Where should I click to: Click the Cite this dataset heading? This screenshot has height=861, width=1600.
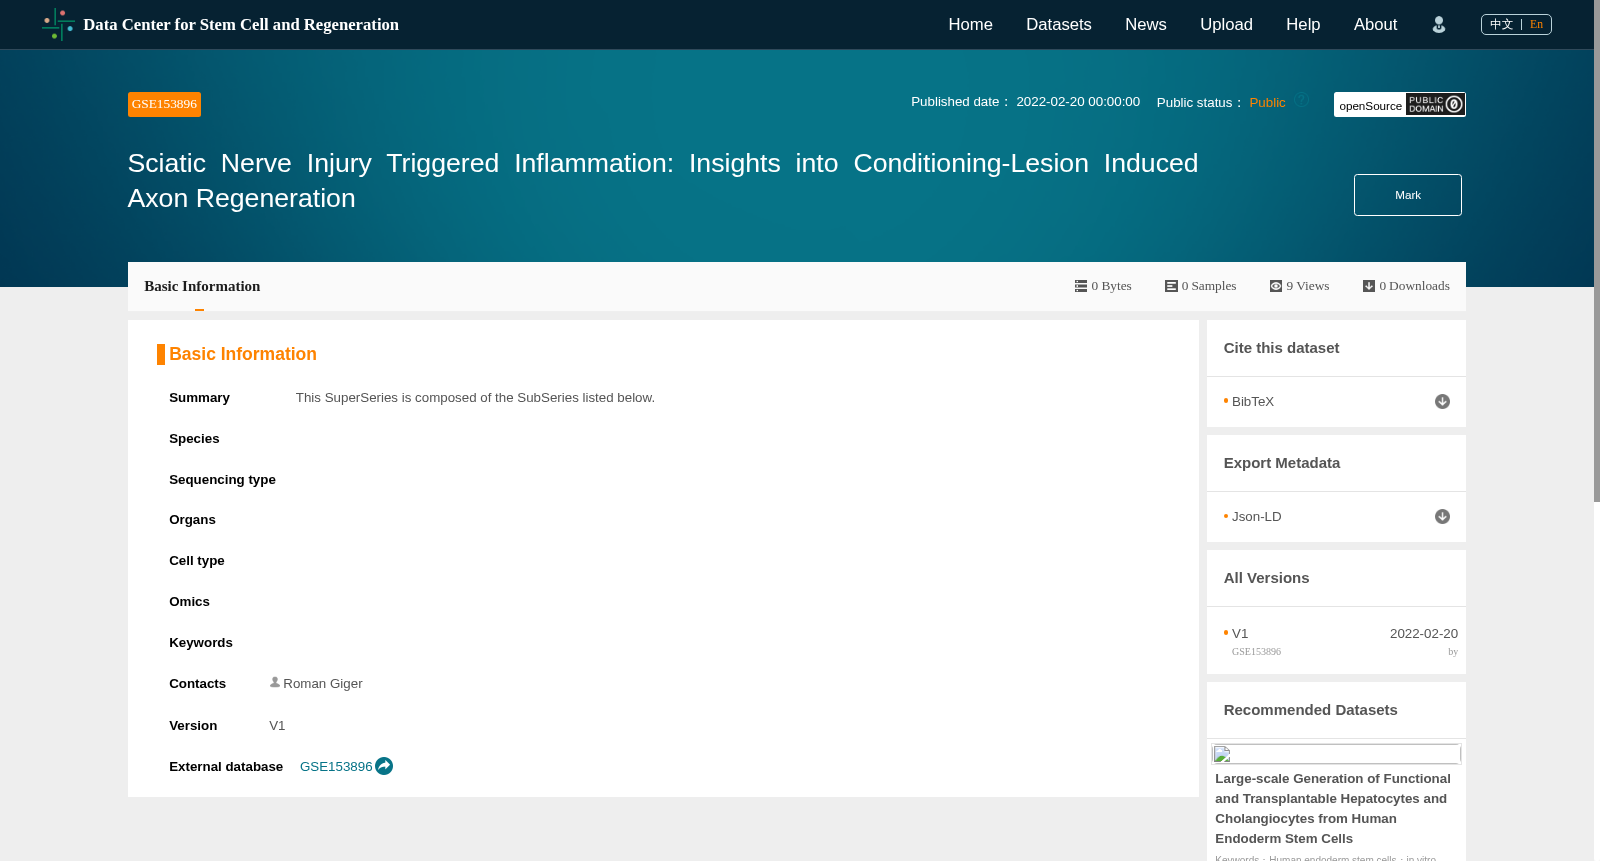[1281, 348]
